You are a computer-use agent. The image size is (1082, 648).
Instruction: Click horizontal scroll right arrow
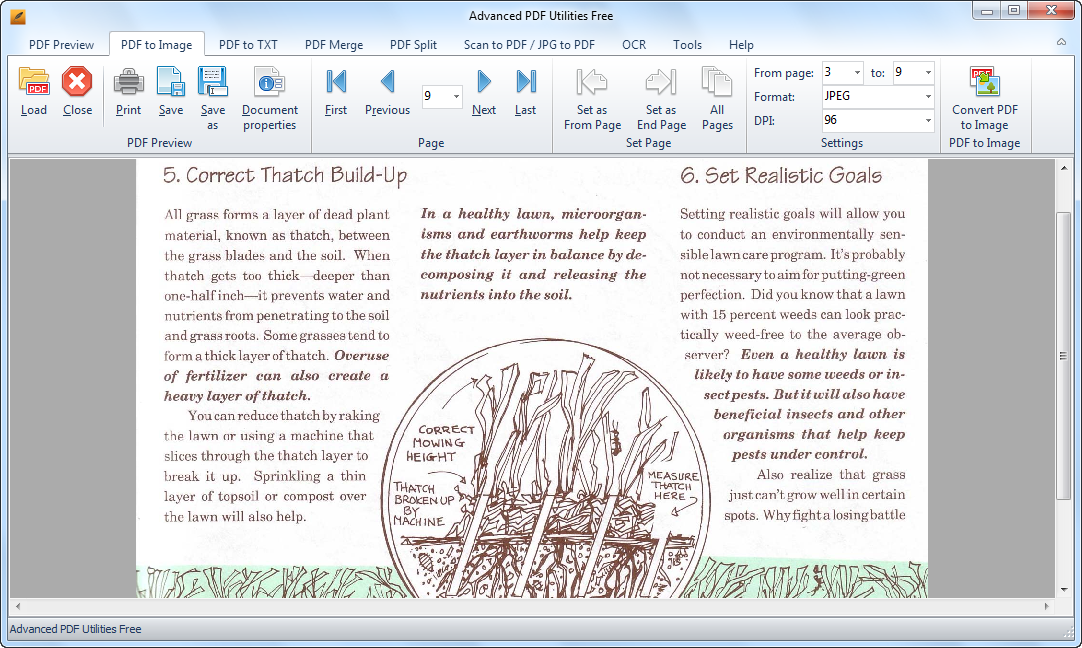[1047, 607]
